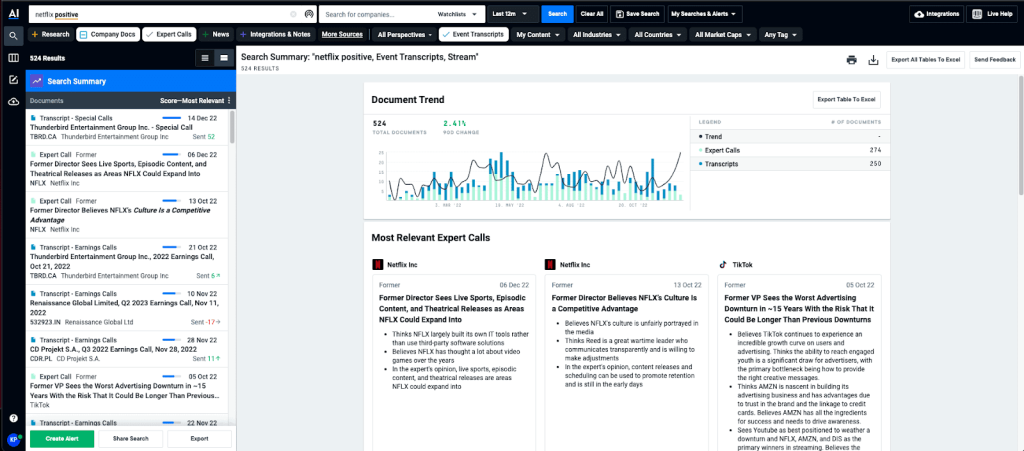Disable the Event Transcripts filter
Image resolution: width=1024 pixels, height=451 pixels.
pos(473,35)
